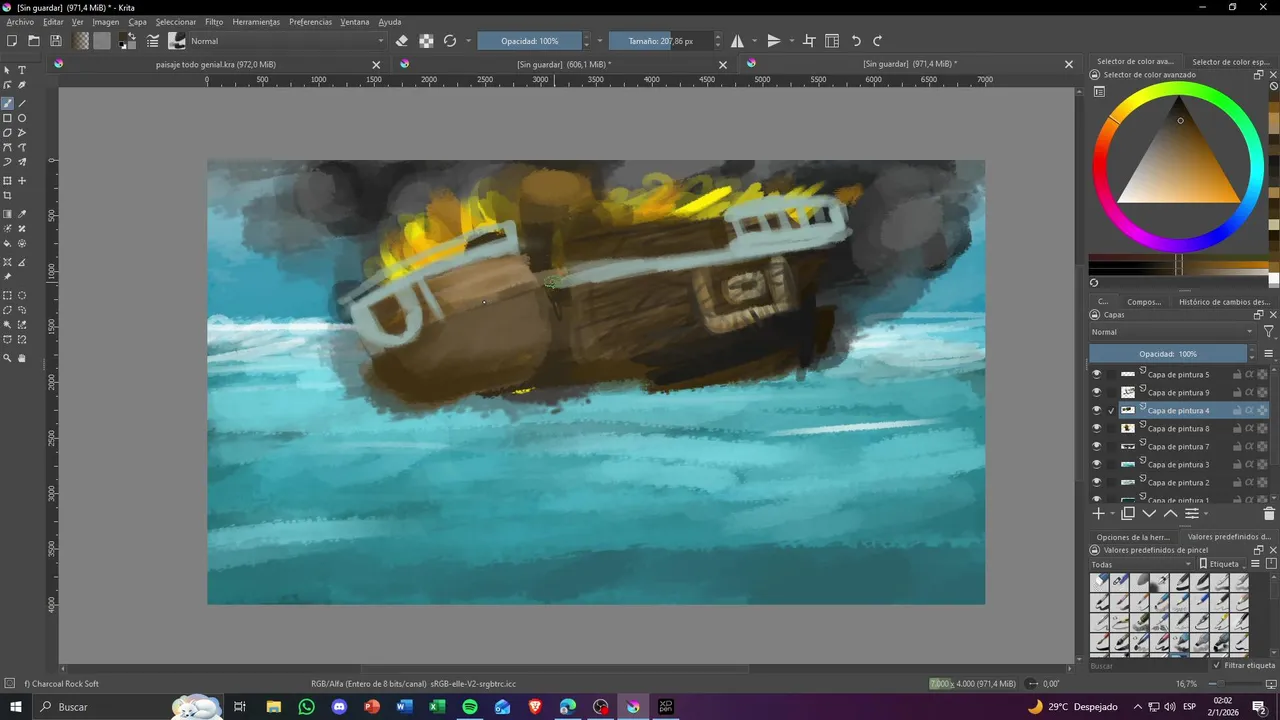This screenshot has height=720, width=1280.
Task: Toggle the Filtrar etiqueta checkbox
Action: pyautogui.click(x=1217, y=665)
